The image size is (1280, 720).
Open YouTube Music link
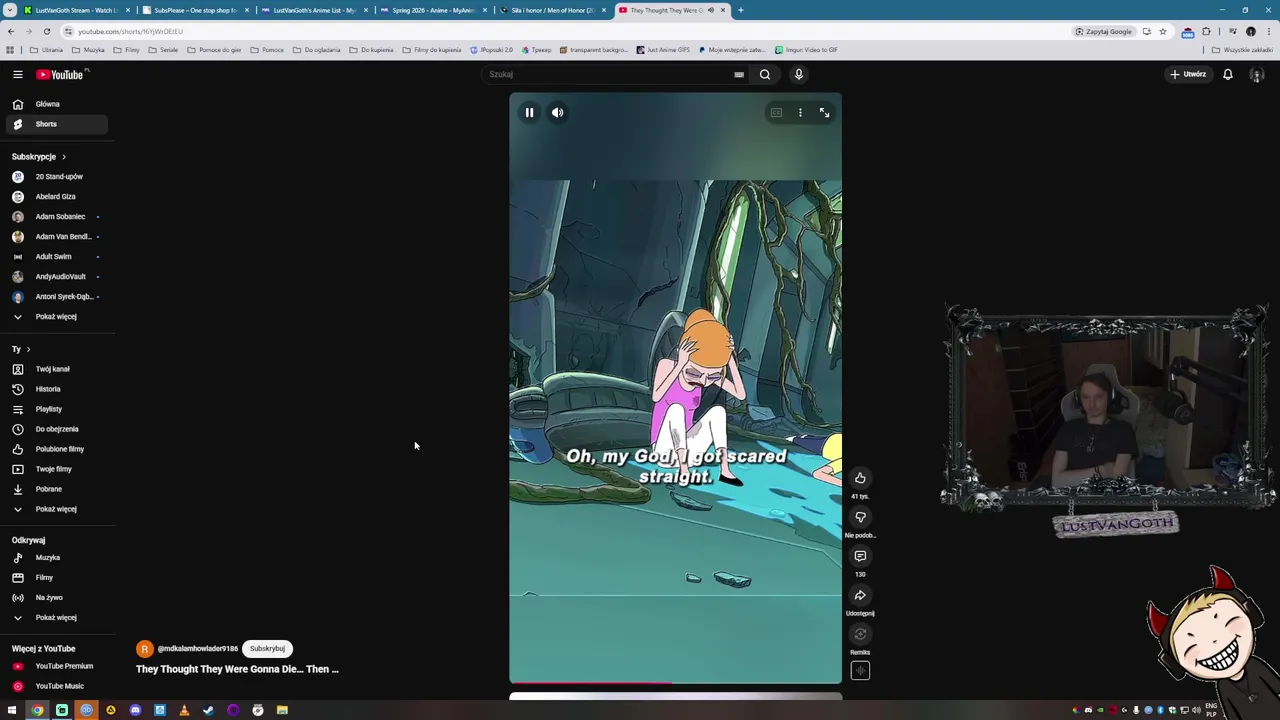pyautogui.click(x=55, y=686)
